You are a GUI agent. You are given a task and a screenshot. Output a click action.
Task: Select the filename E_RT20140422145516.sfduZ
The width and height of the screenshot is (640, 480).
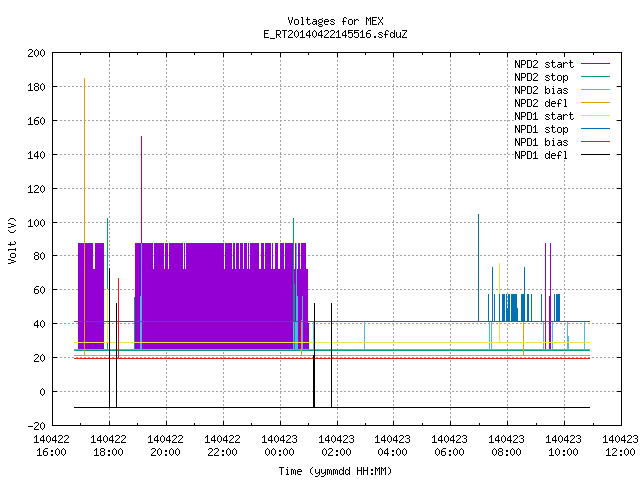pyautogui.click(x=335, y=34)
